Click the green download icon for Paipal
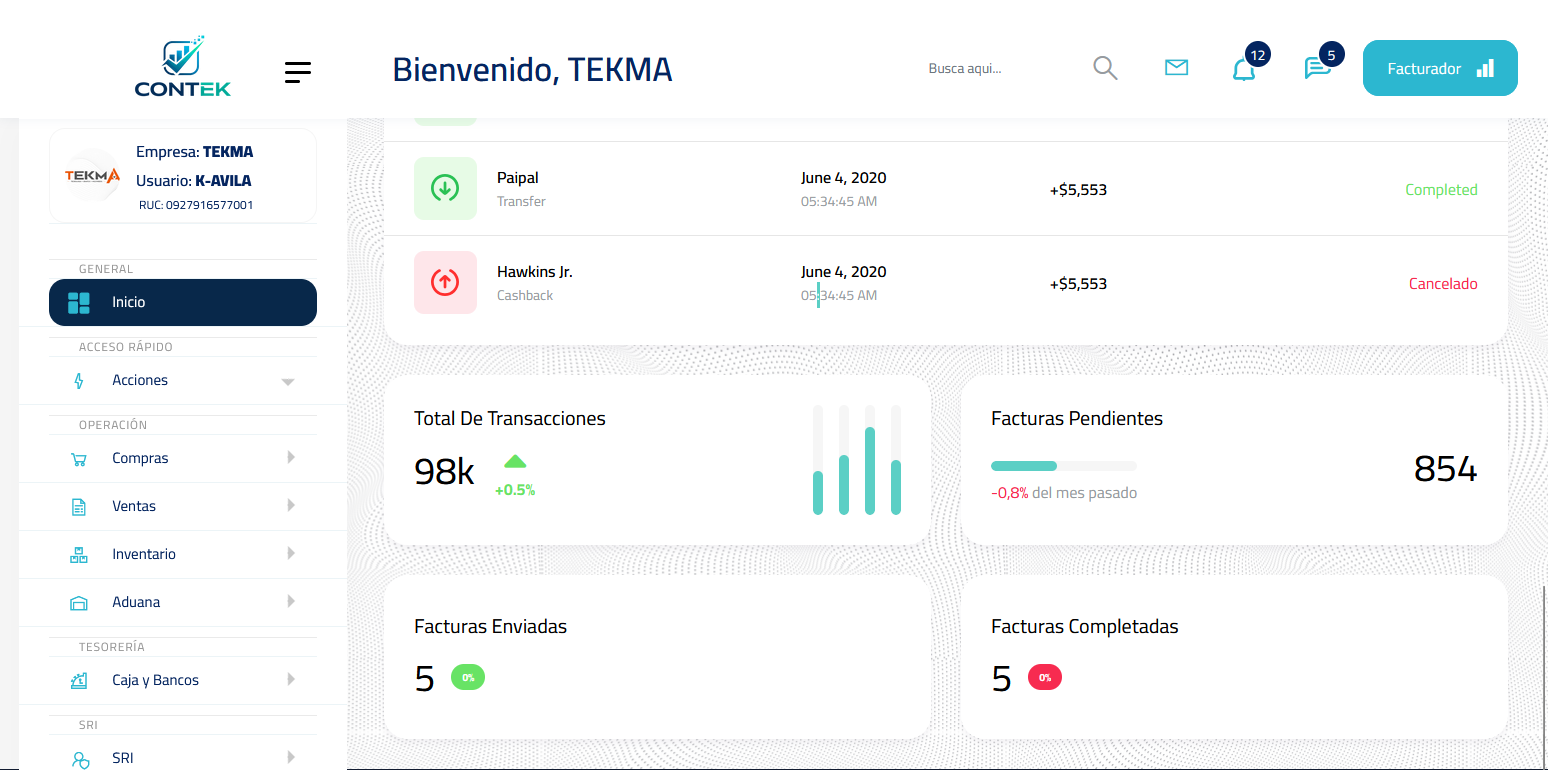The image size is (1548, 770). (445, 188)
